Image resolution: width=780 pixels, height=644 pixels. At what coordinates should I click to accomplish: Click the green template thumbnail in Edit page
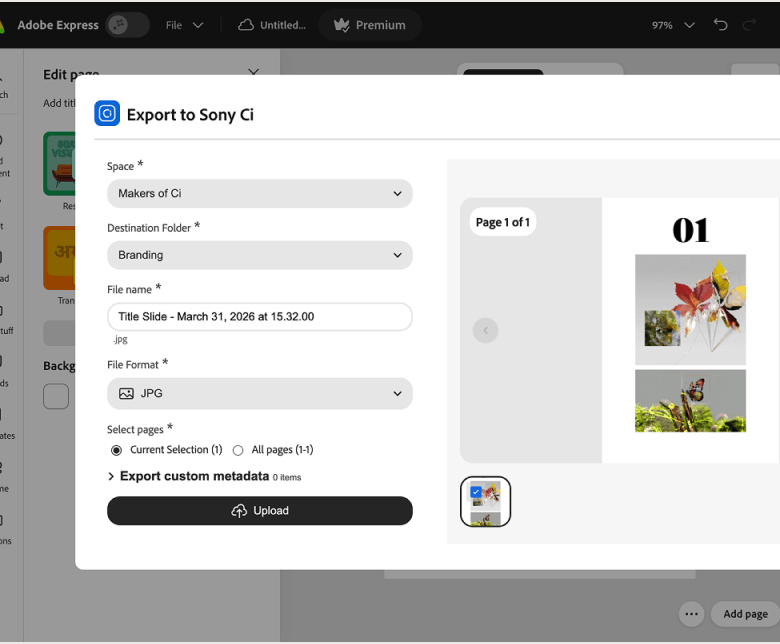tap(59, 164)
